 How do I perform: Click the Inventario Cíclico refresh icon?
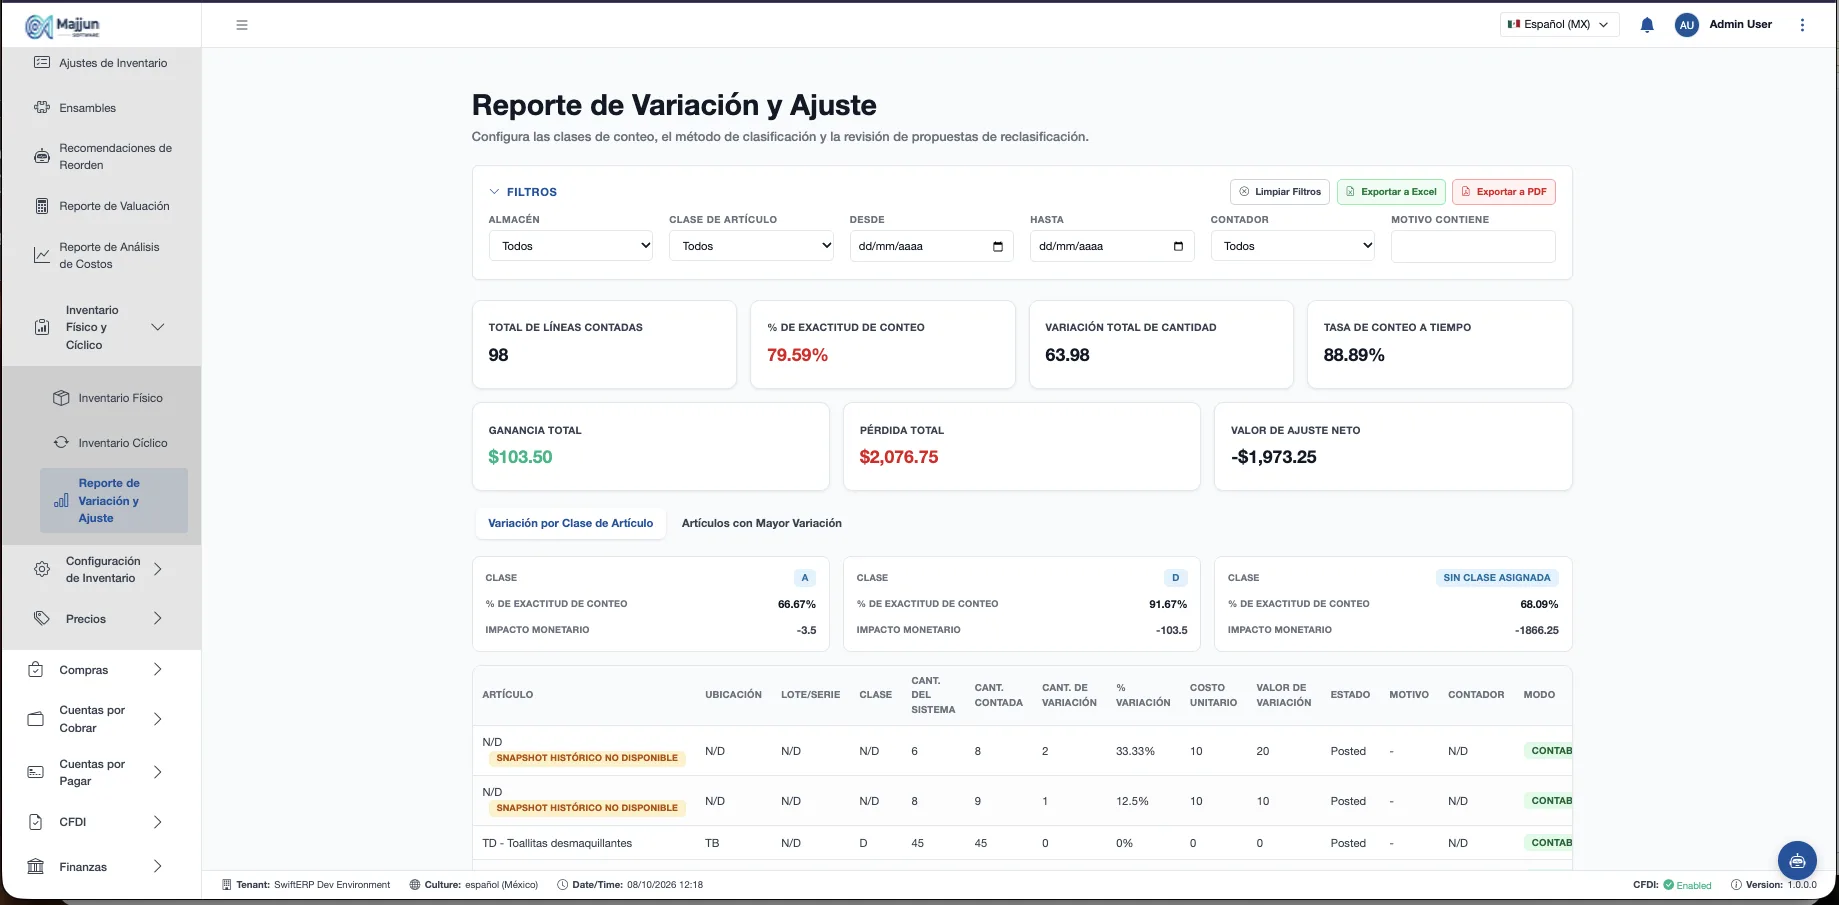pyautogui.click(x=61, y=442)
